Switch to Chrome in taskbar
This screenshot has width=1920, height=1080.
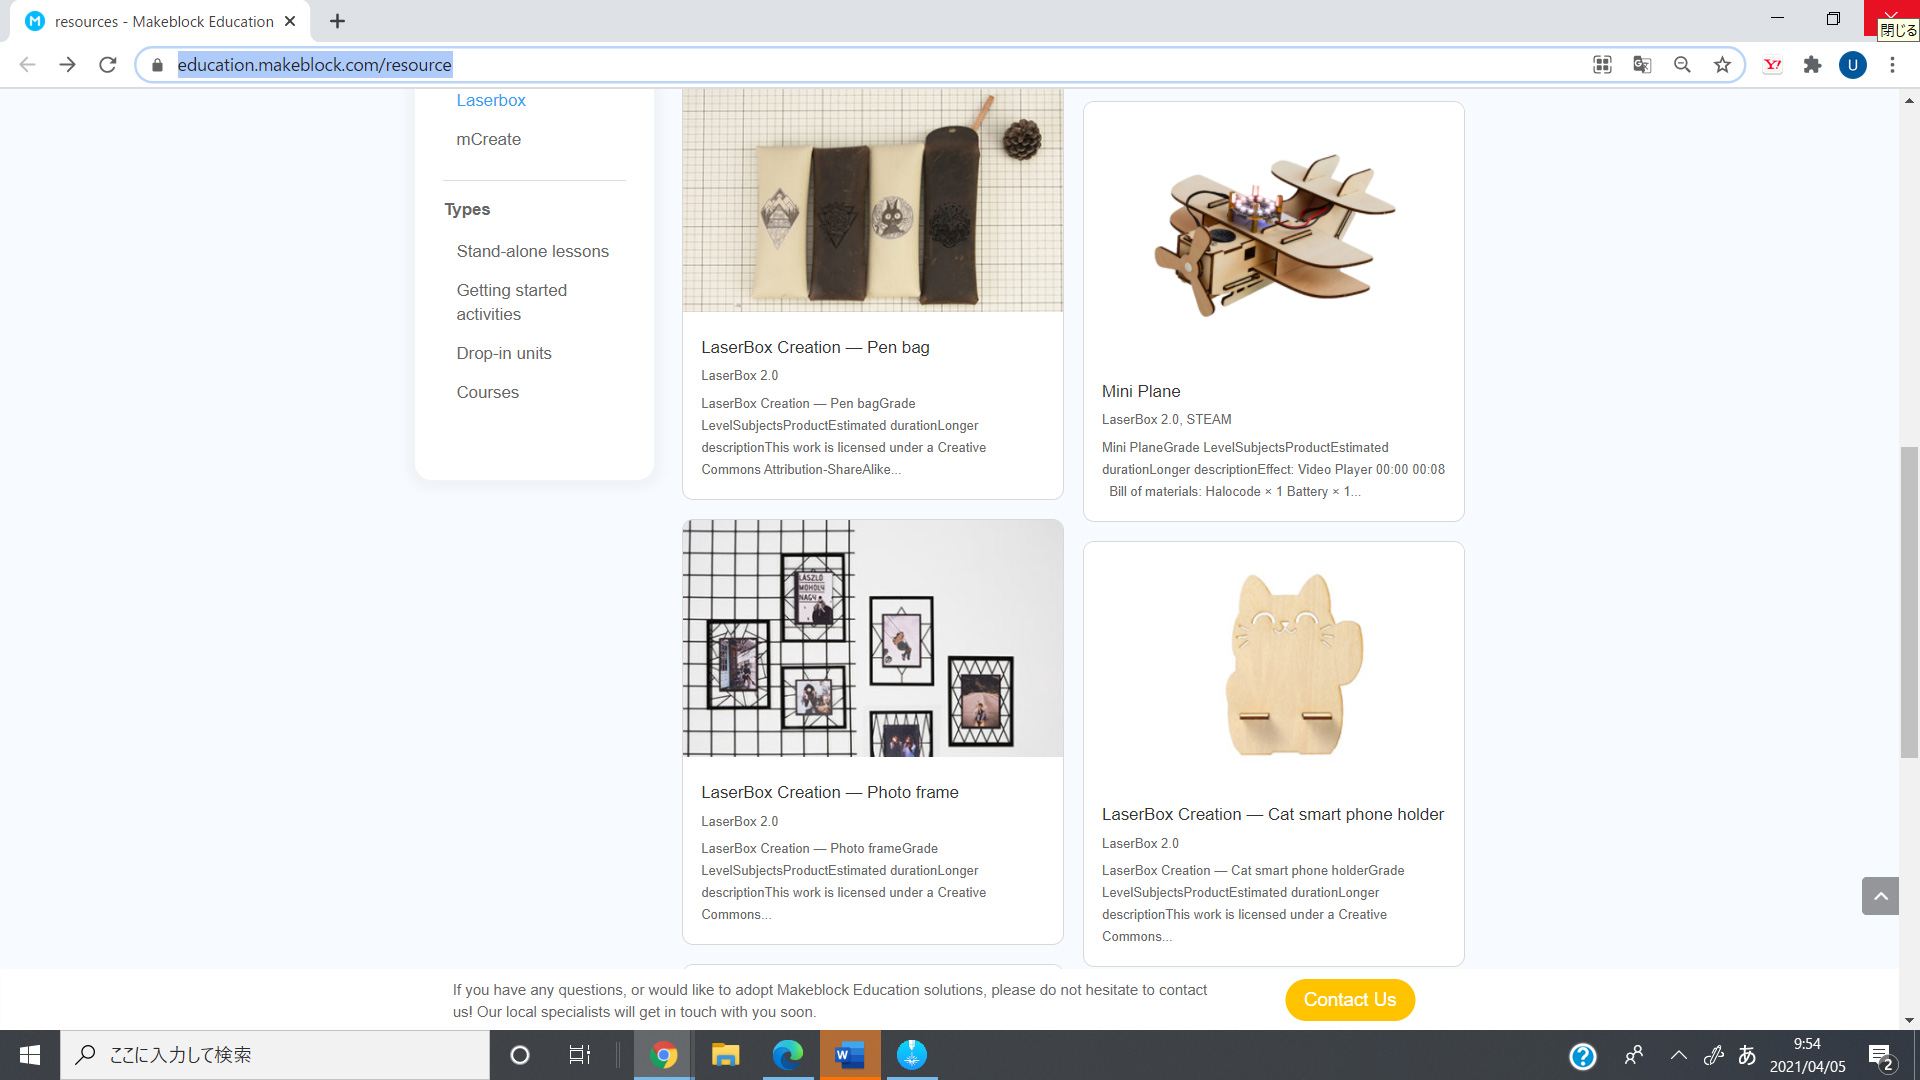click(x=663, y=1055)
